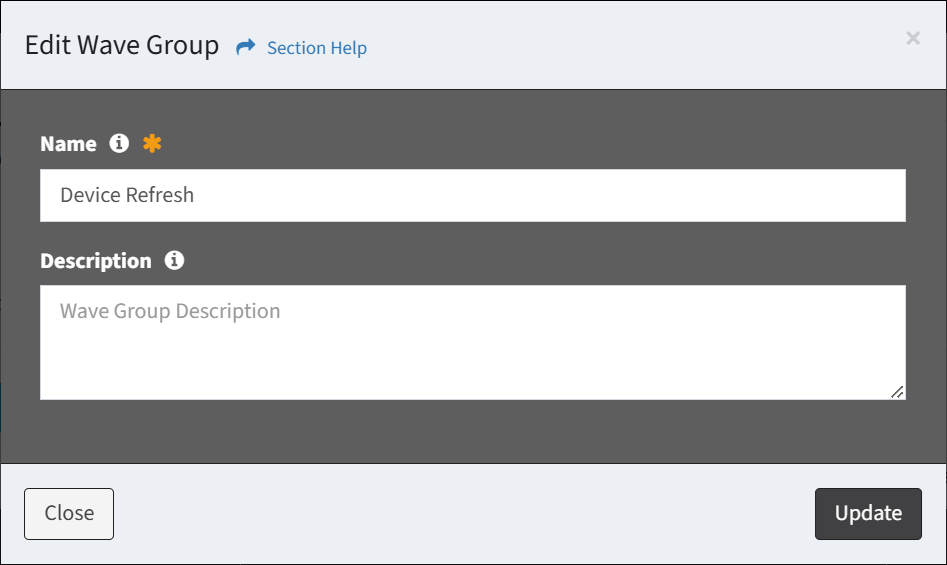This screenshot has width=947, height=565.
Task: Show the Description field info tooltip icon
Action: pos(174,260)
